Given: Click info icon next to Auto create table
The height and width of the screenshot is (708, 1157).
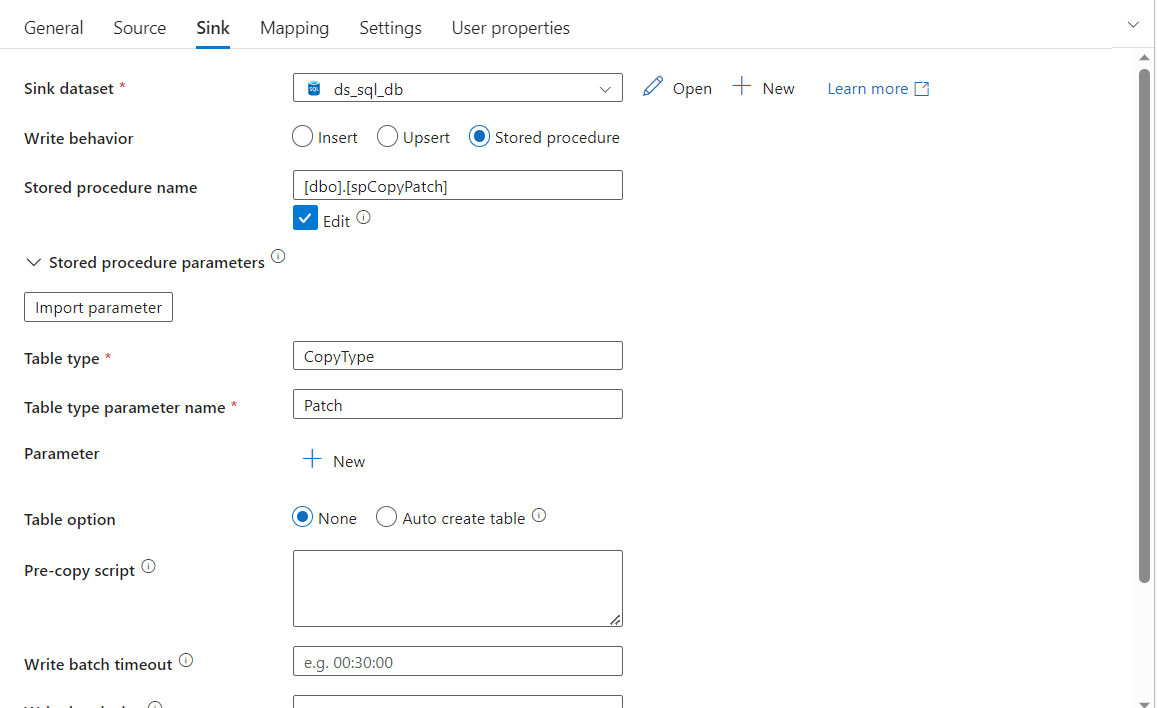Looking at the screenshot, I should coord(539,516).
